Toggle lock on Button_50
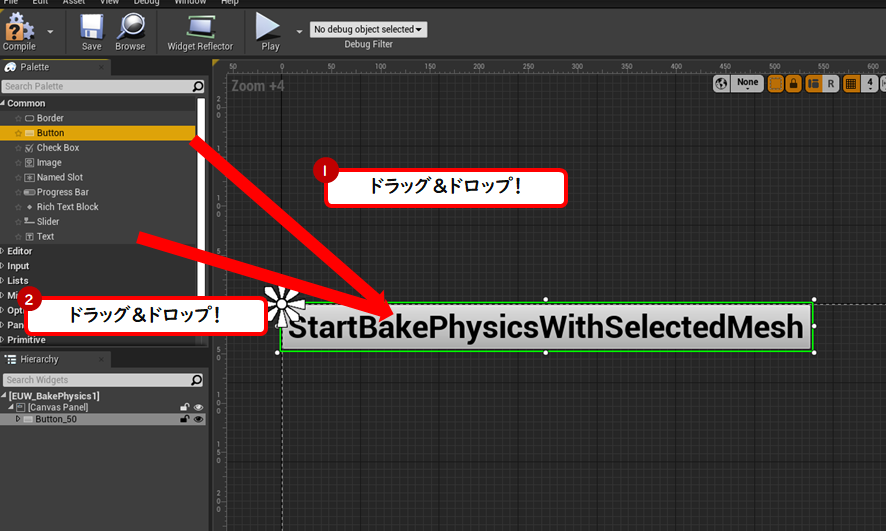 [x=184, y=419]
